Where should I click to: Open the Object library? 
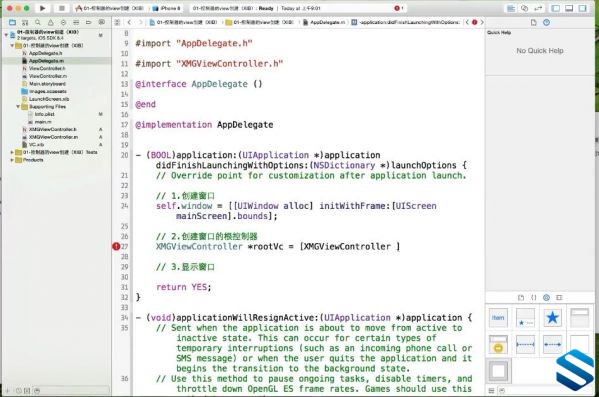[547, 298]
